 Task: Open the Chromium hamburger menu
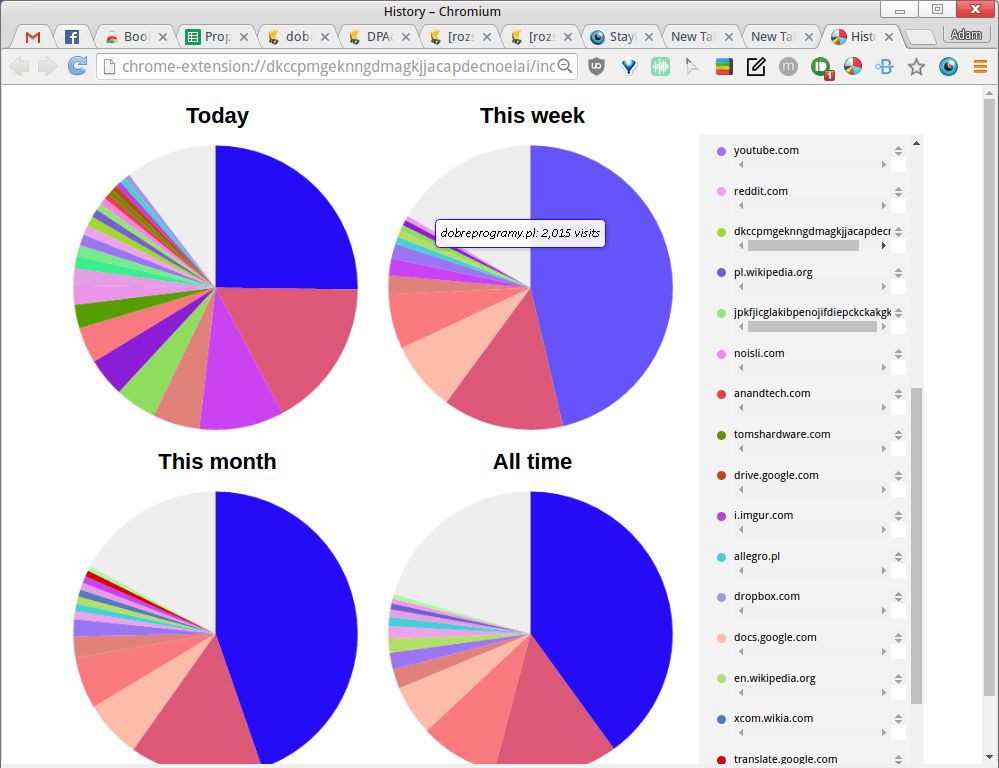coord(981,66)
